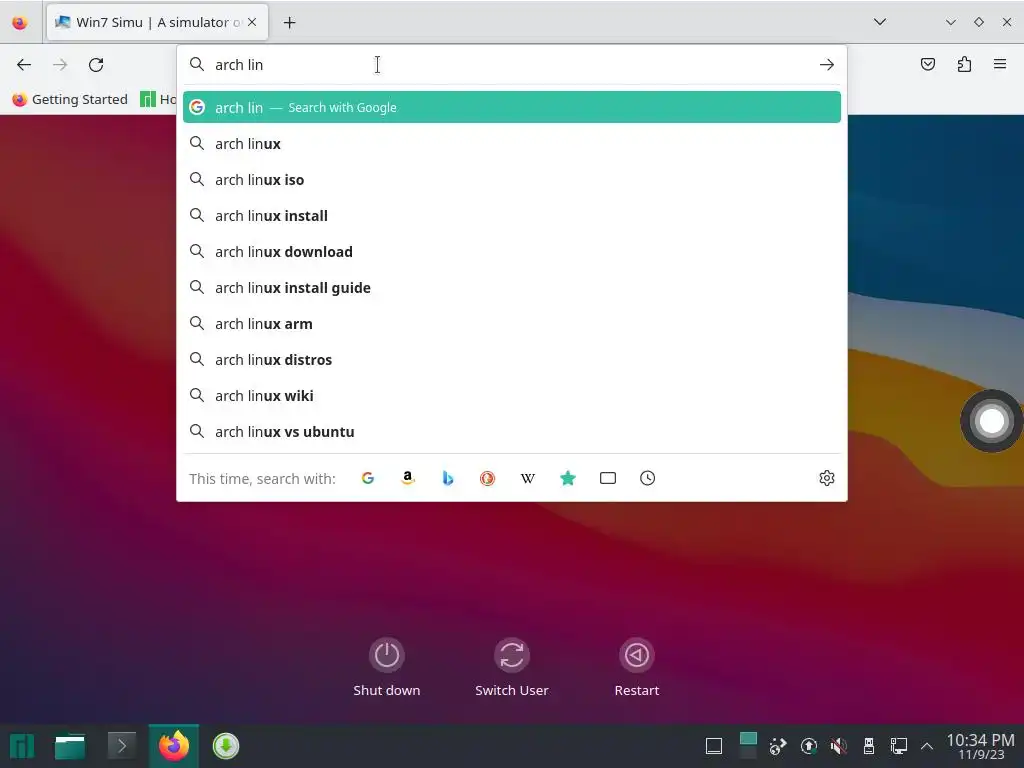1024x768 pixels.
Task: Select Firefox in the taskbar
Action: pyautogui.click(x=174, y=746)
